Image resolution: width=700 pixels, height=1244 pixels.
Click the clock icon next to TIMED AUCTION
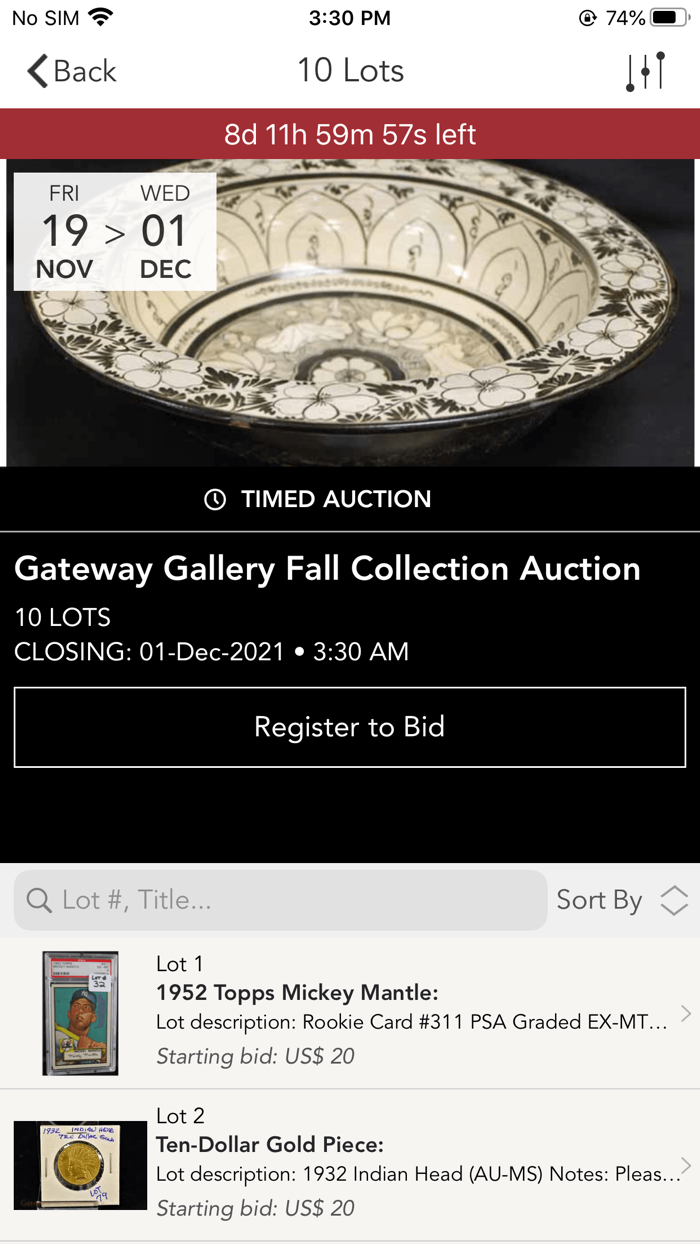(217, 499)
